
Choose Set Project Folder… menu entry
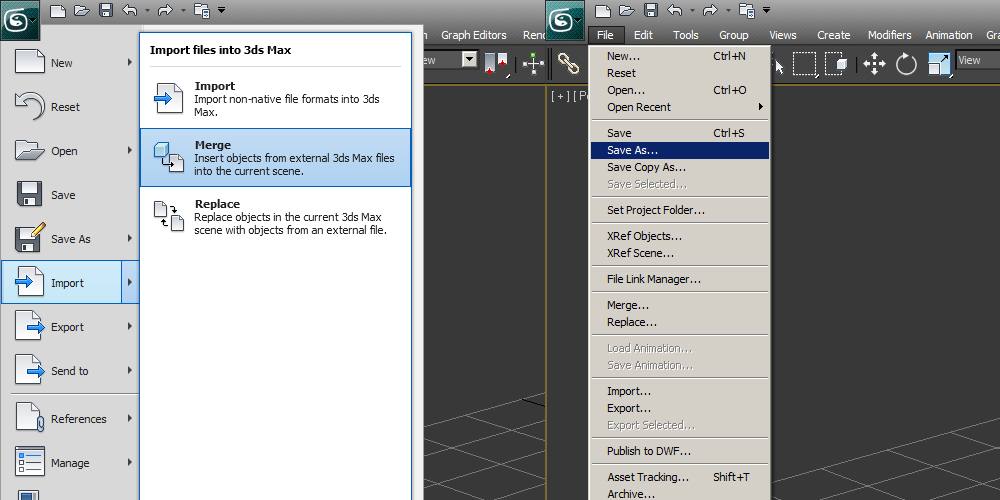coord(680,210)
